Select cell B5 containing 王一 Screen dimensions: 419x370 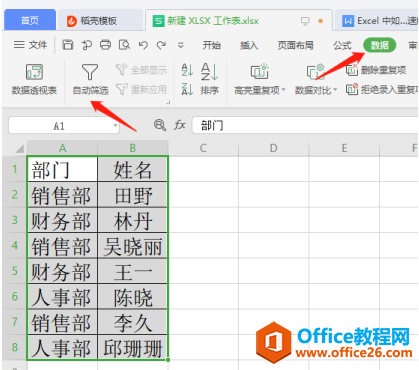coord(133,271)
